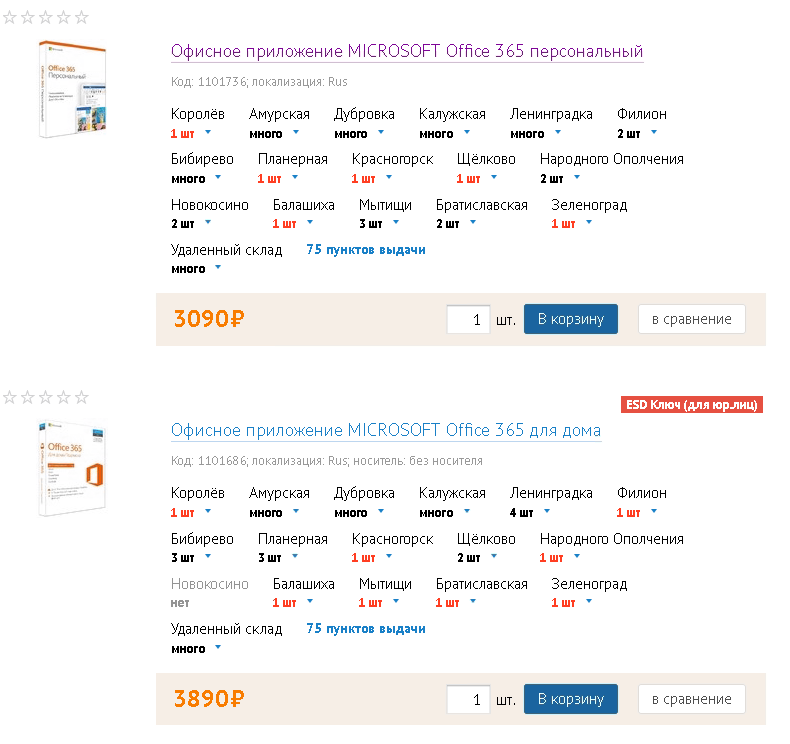Open Зеленоград arrow for the first product
This screenshot has height=744, width=790.
pyautogui.click(x=588, y=222)
